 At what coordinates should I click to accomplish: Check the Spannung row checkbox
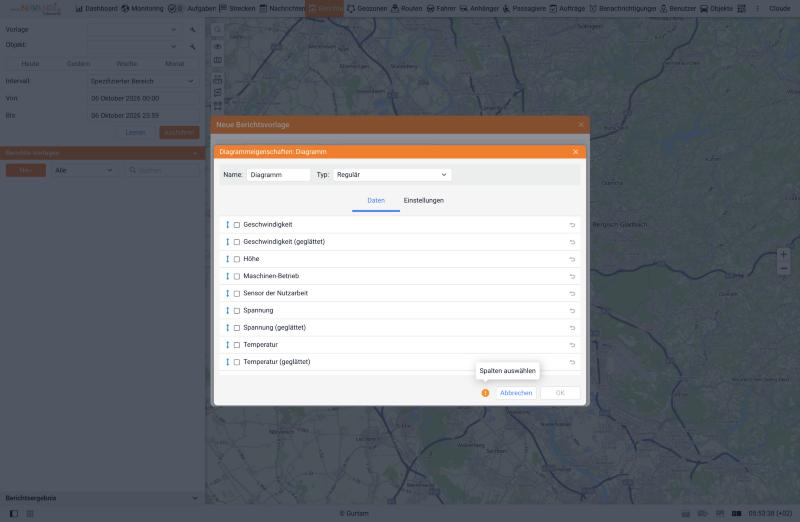(x=237, y=311)
